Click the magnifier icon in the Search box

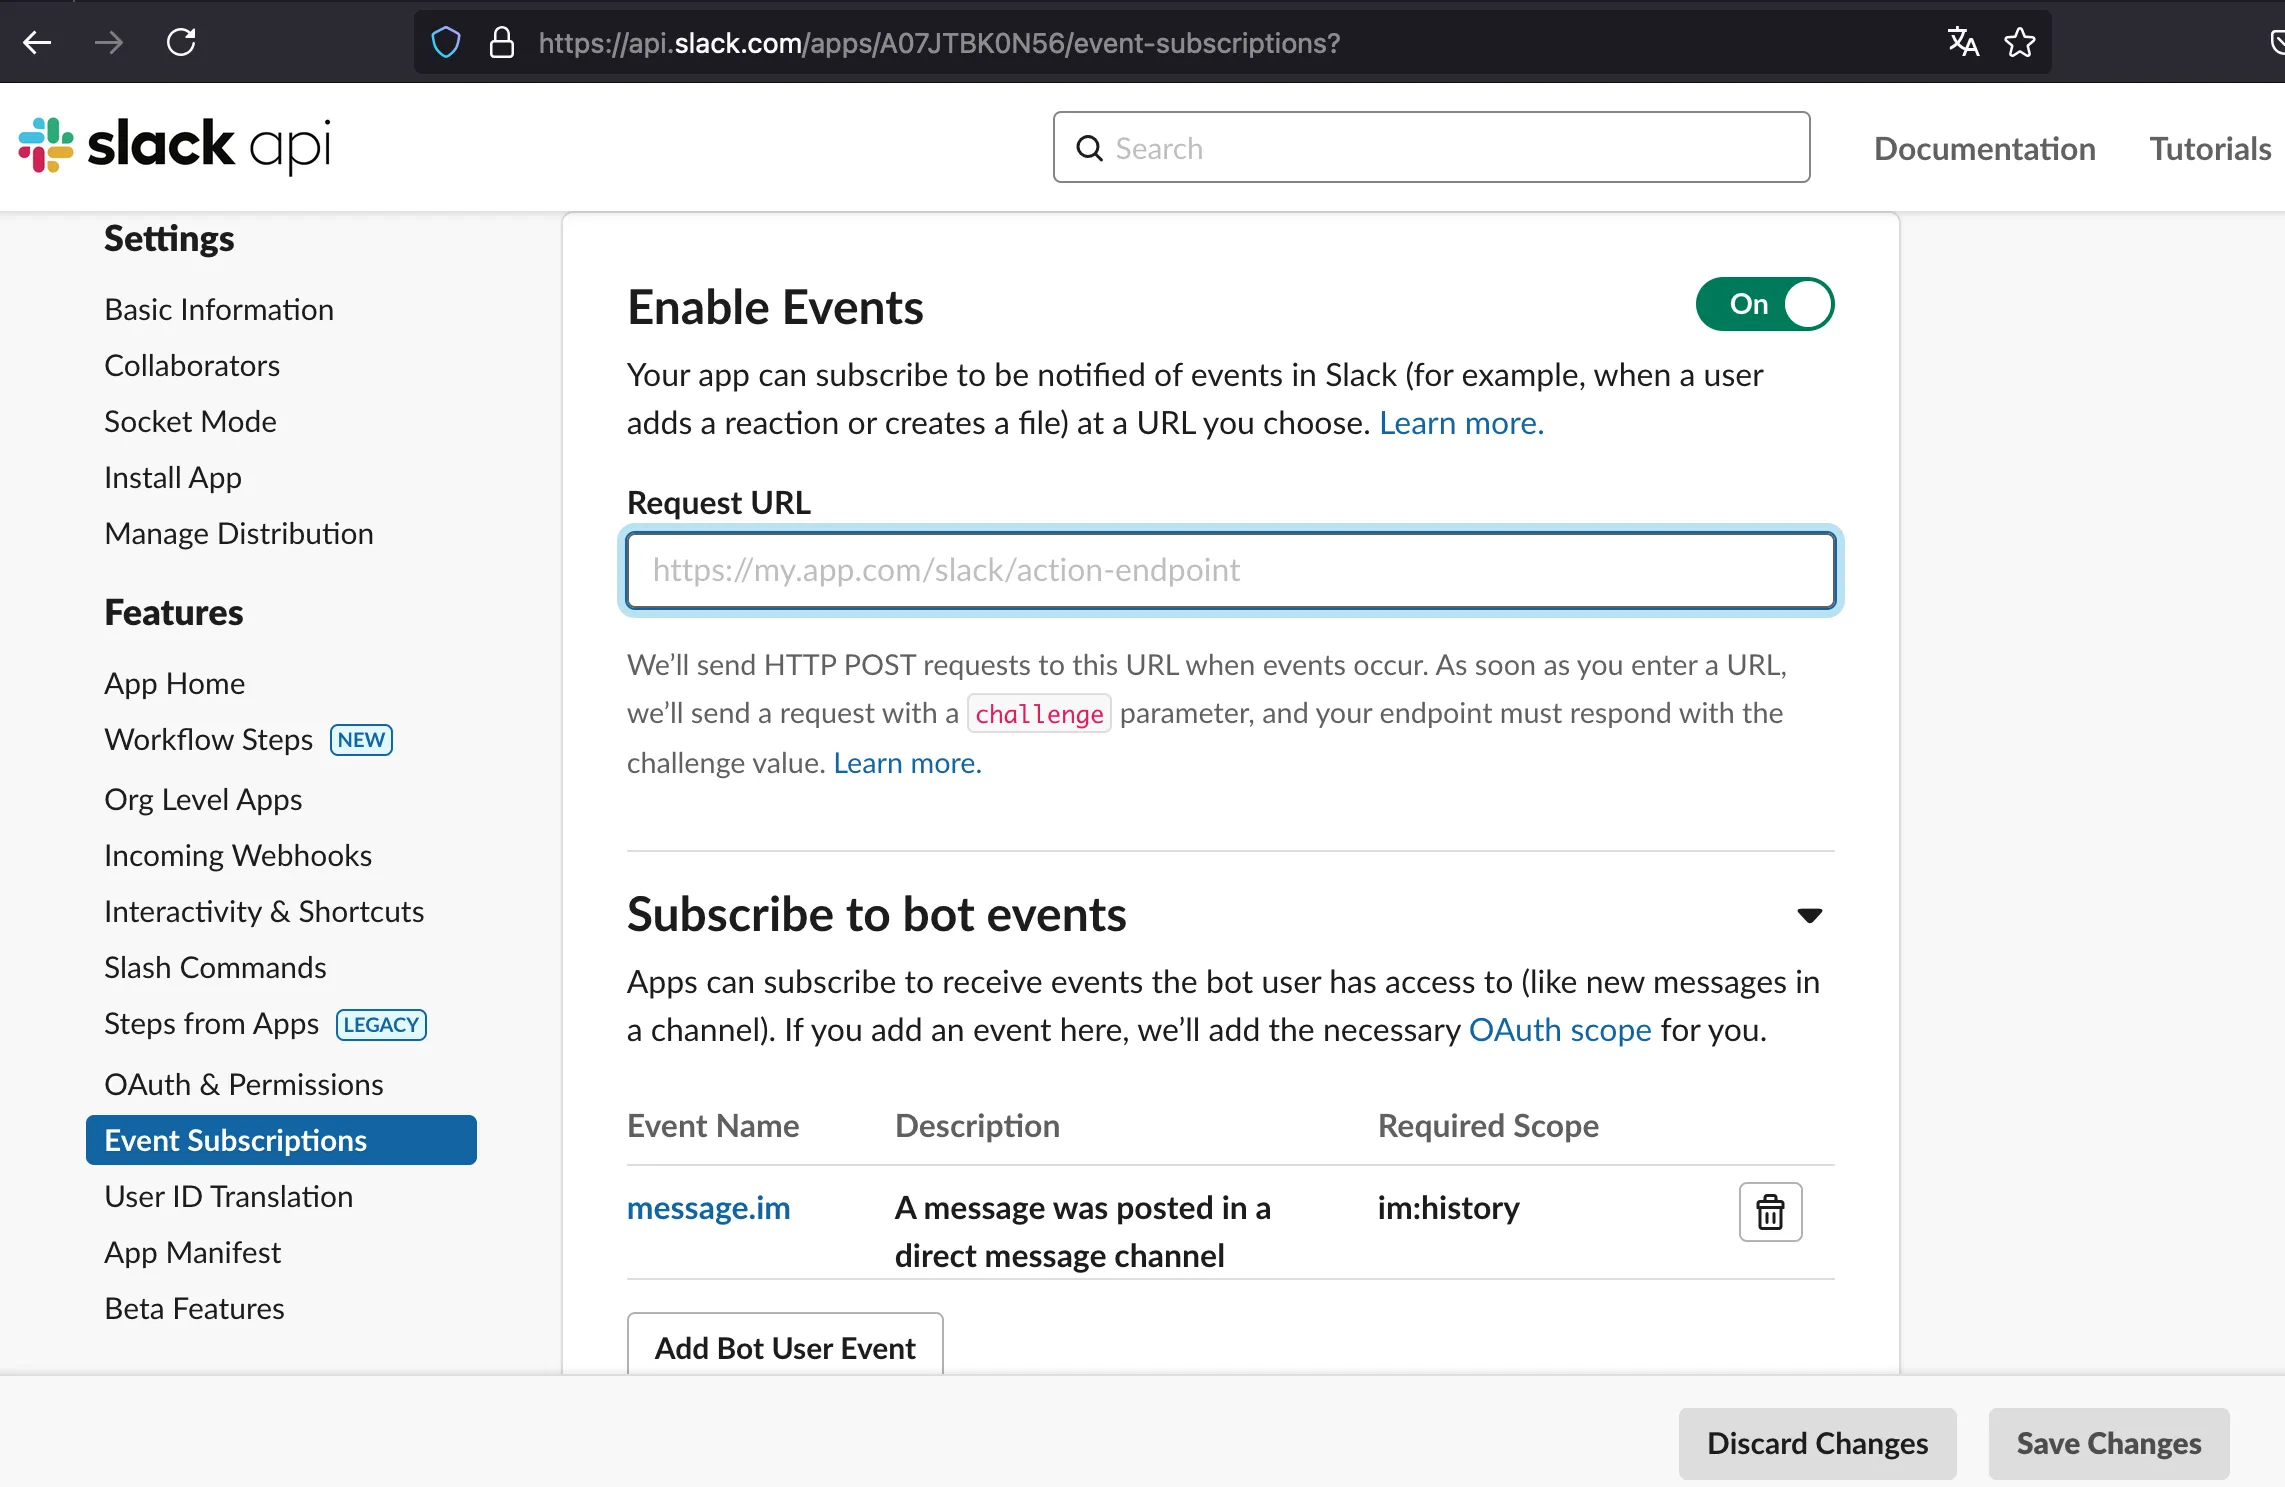coord(1089,148)
